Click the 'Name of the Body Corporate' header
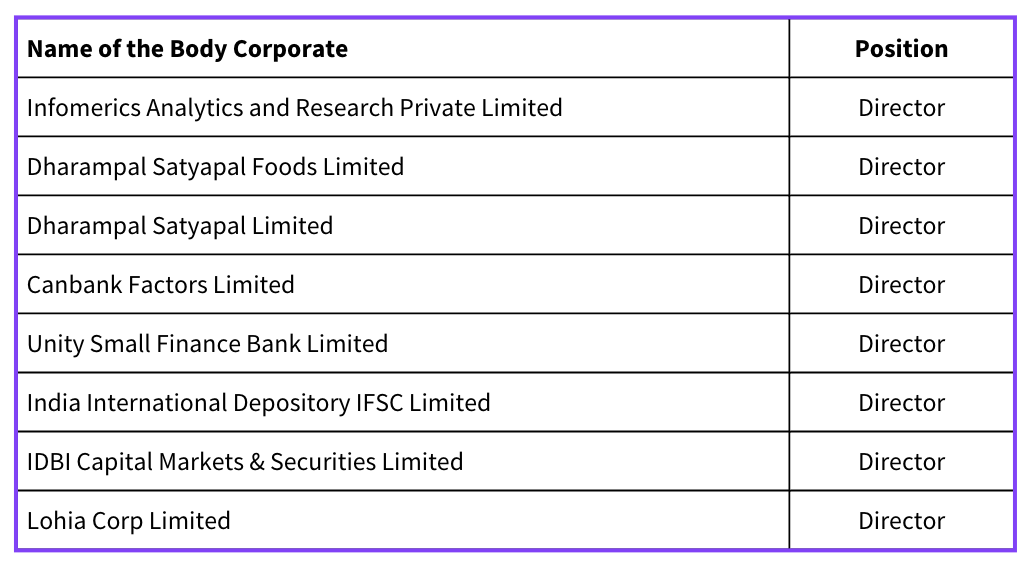 click(x=187, y=49)
